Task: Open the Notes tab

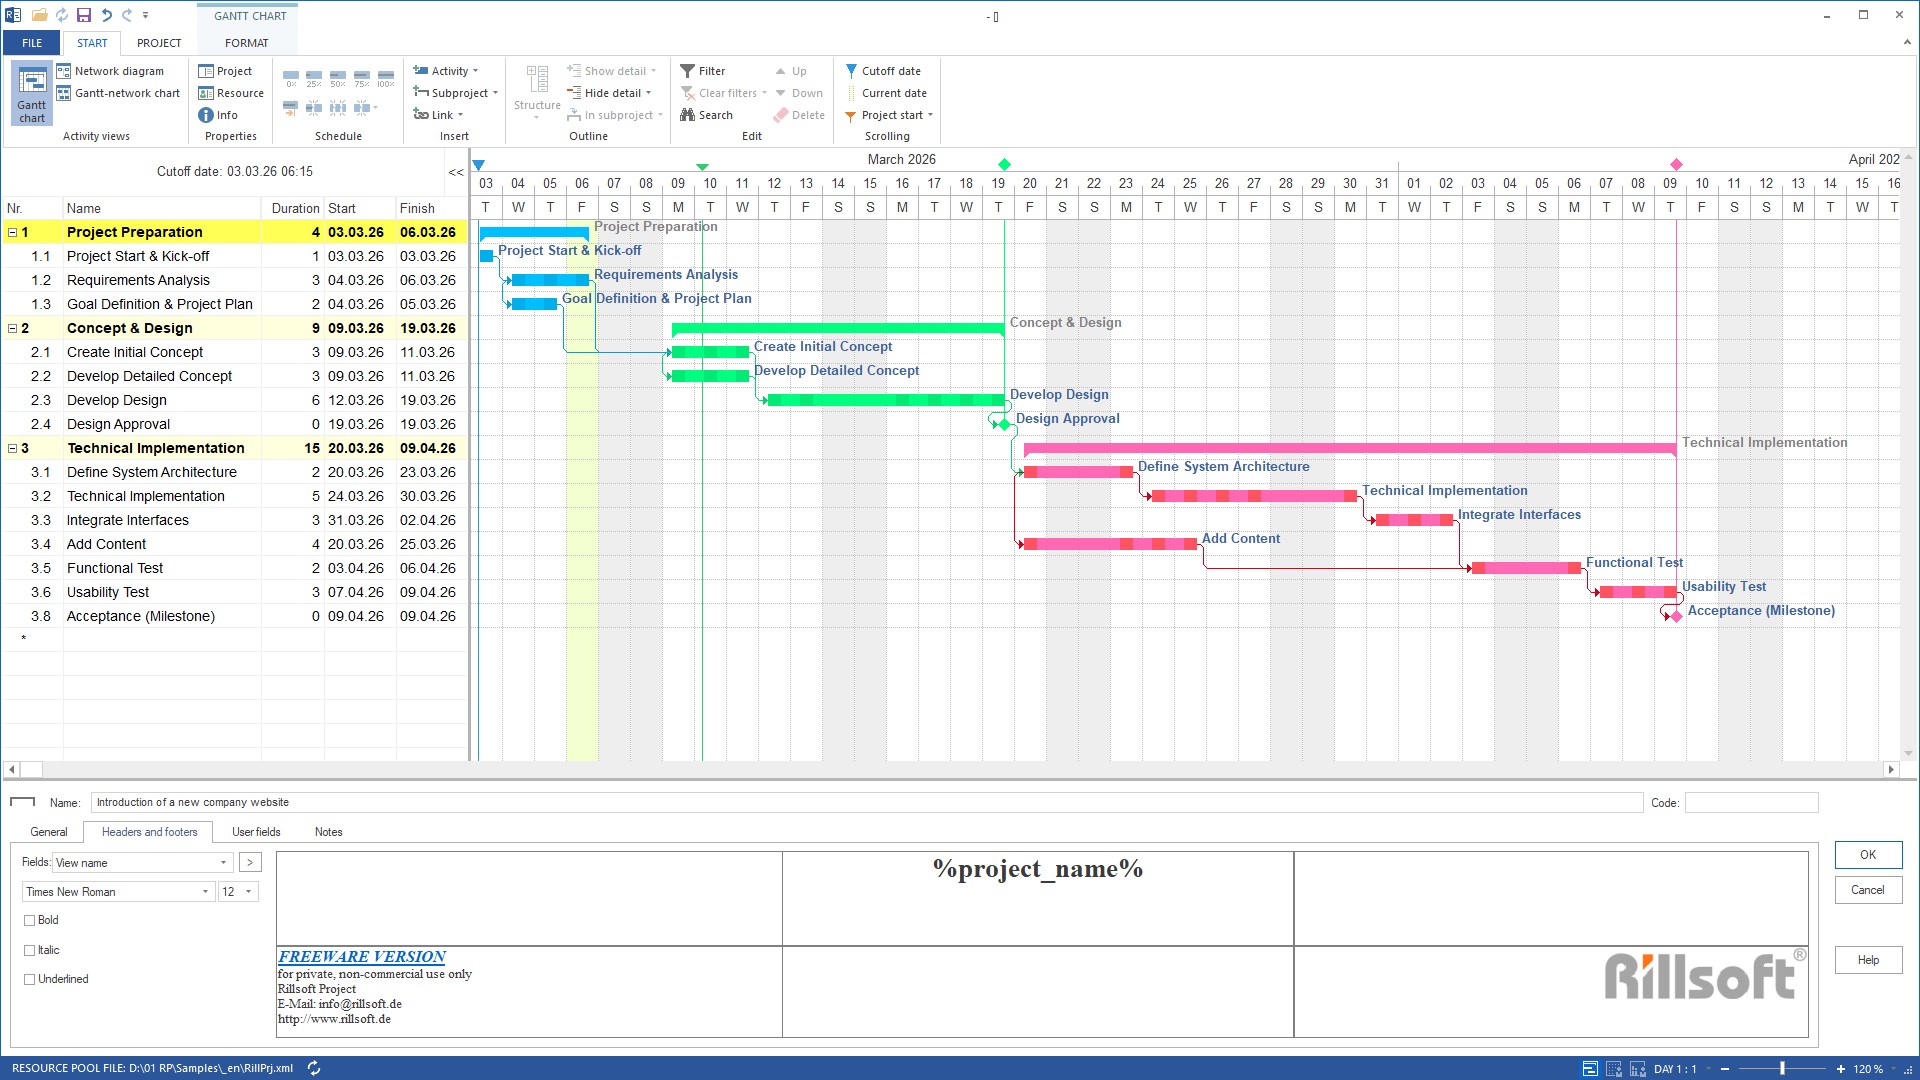Action: point(328,832)
